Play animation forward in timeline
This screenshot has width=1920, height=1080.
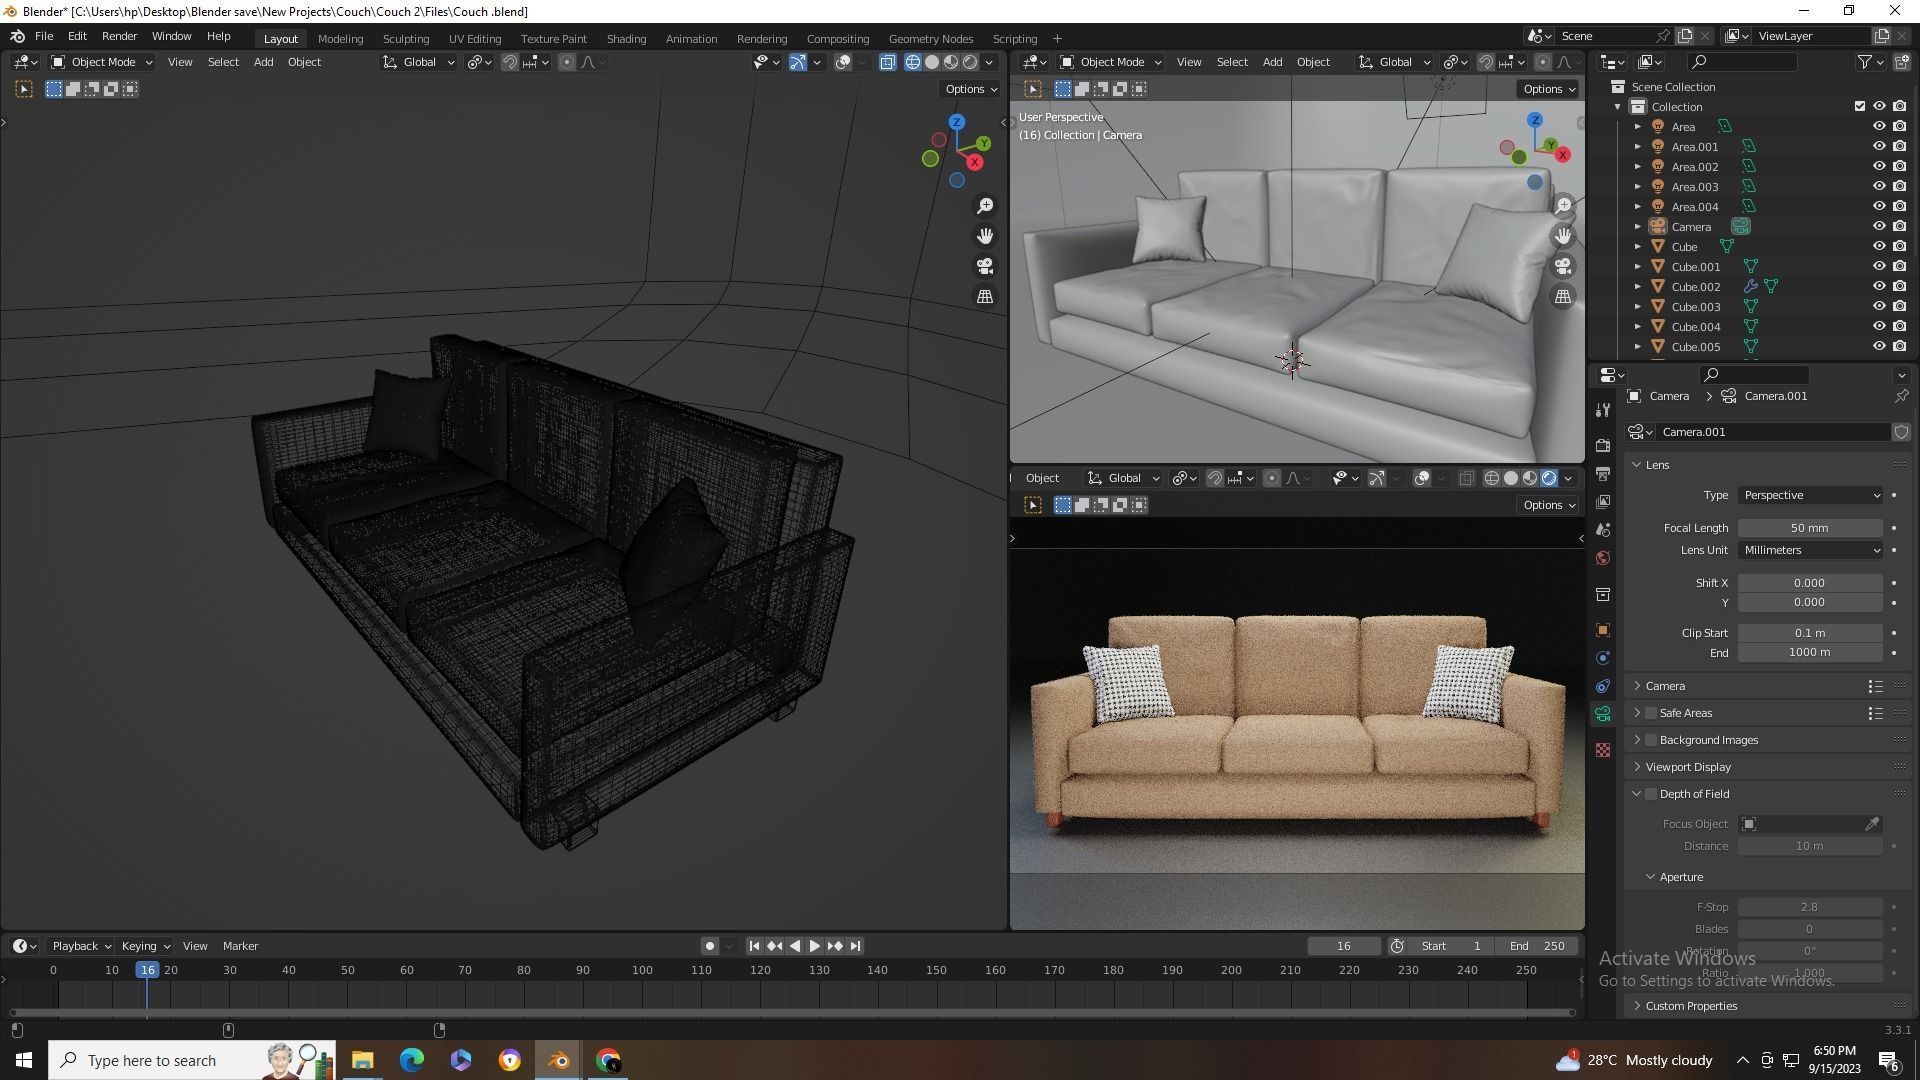tap(814, 946)
